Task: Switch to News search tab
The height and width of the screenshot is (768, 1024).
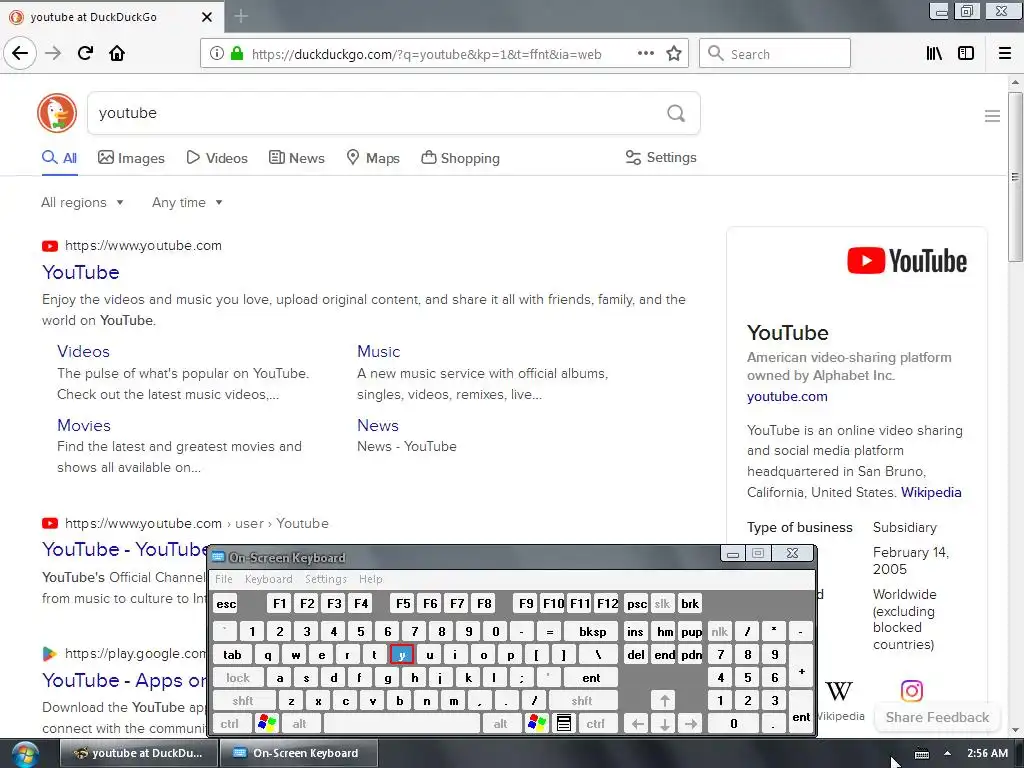Action: click(296, 158)
